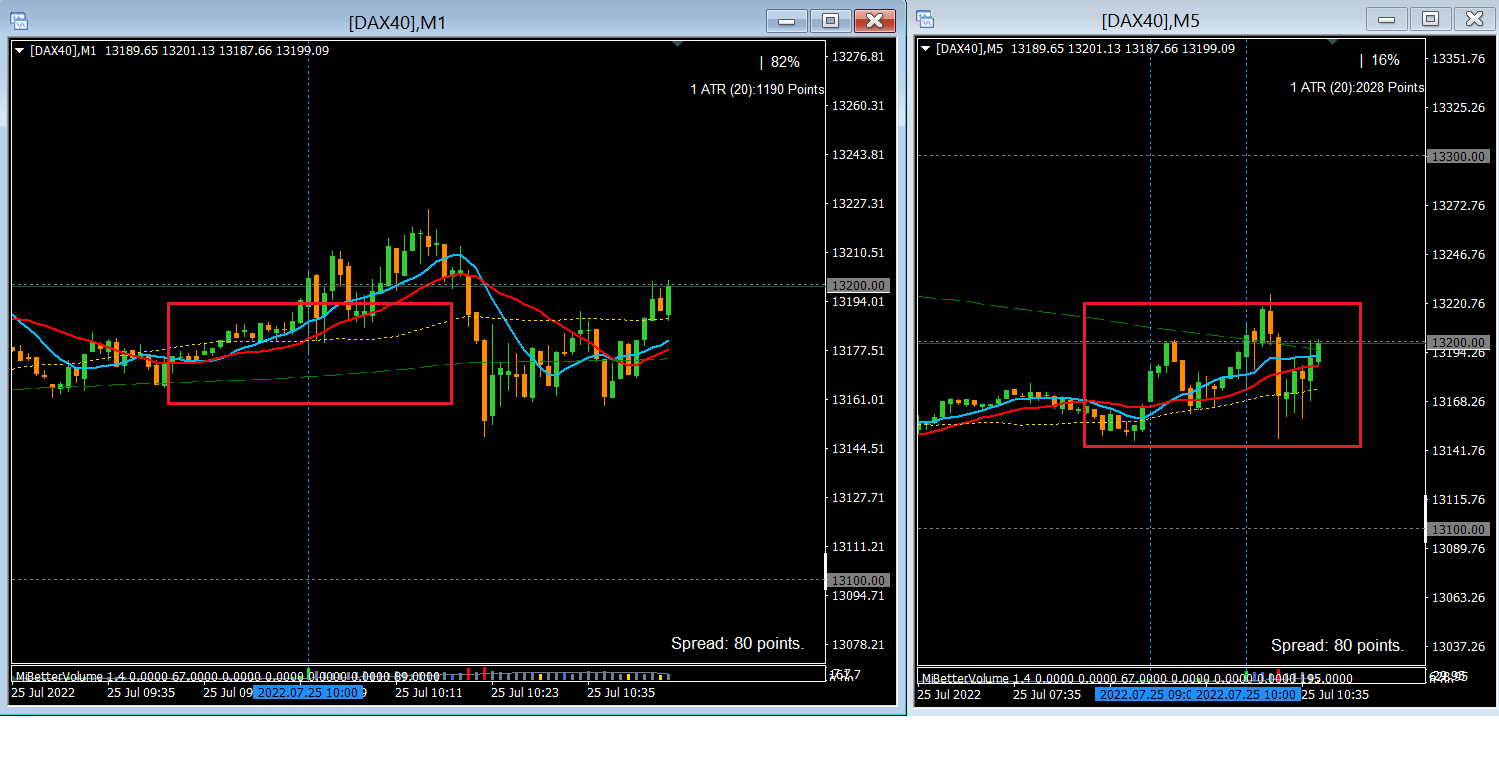
Task: Click the 13168.26 price on the M5 scale
Action: point(1458,402)
